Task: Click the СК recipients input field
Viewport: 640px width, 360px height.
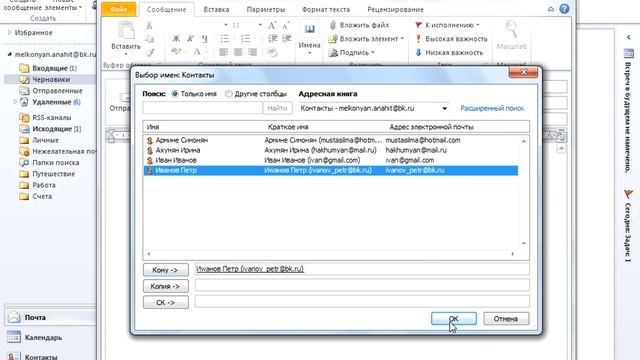Action: point(362,301)
